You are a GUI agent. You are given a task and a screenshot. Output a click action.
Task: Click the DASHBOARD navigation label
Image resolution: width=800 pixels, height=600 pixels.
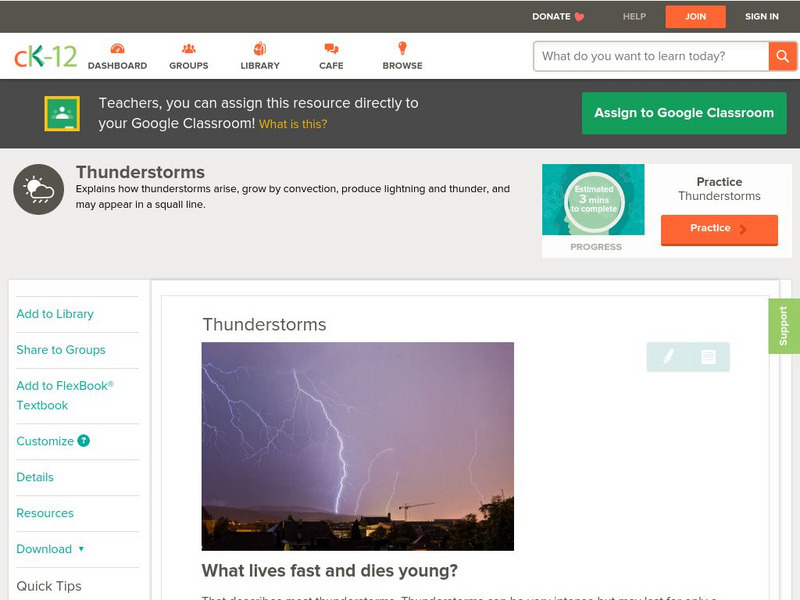(x=117, y=66)
